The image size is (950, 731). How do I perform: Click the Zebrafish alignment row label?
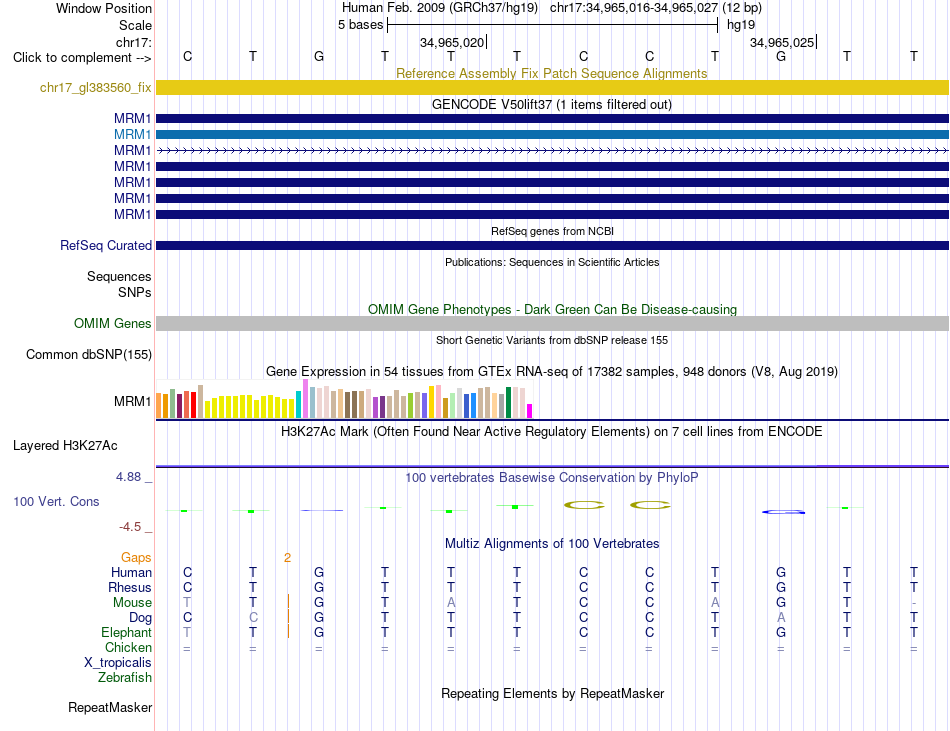(125, 678)
